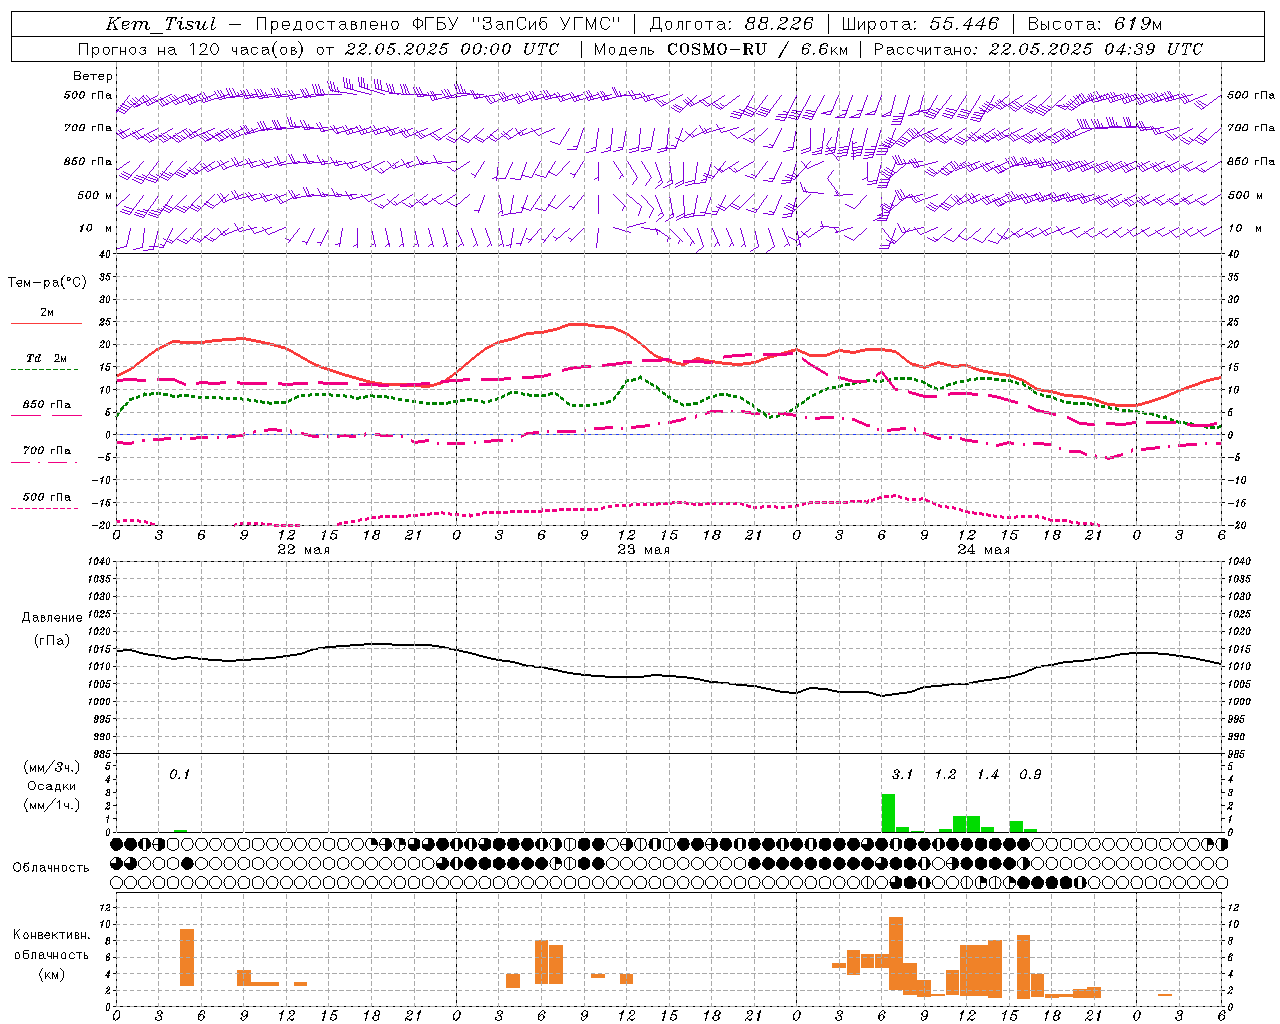Select the Модель COSMO-RU / 6.6км label
Image resolution: width=1280 pixels, height=1024 pixels.
tap(720, 49)
